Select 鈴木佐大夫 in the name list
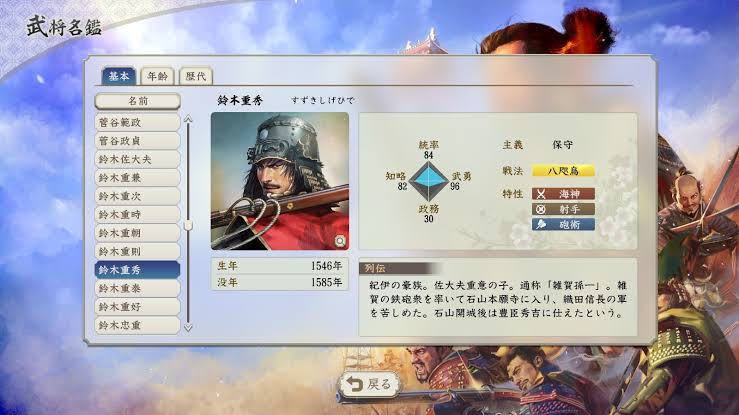This screenshot has height=415, width=739. click(x=137, y=159)
